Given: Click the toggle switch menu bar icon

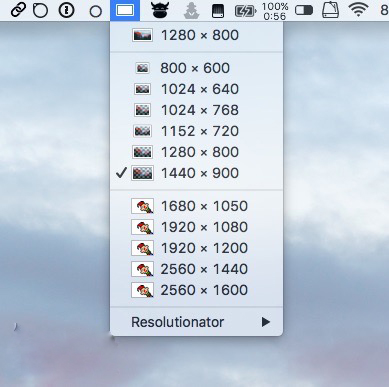Looking at the screenshot, I should click(x=304, y=11).
